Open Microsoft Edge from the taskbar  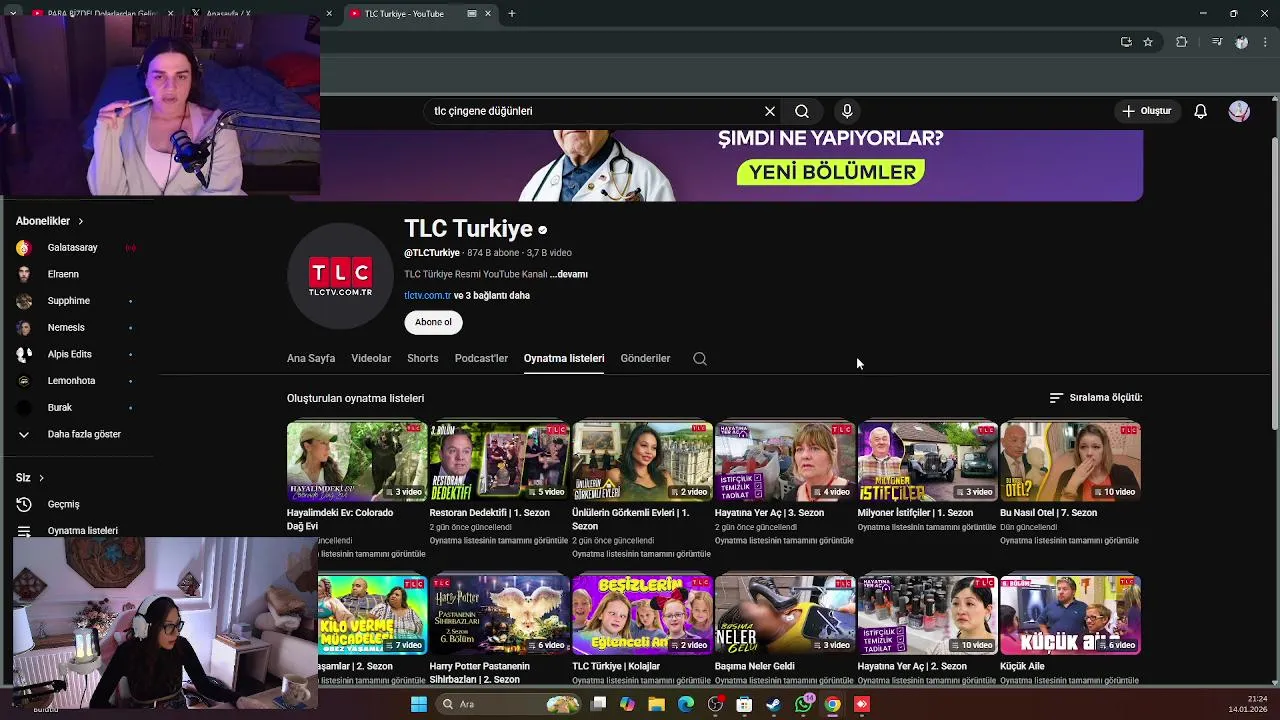(x=686, y=704)
